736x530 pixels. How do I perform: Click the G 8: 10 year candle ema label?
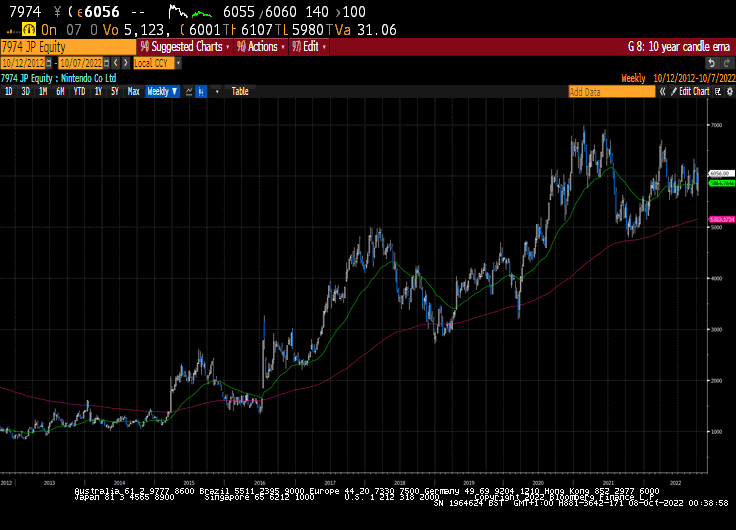coord(679,47)
